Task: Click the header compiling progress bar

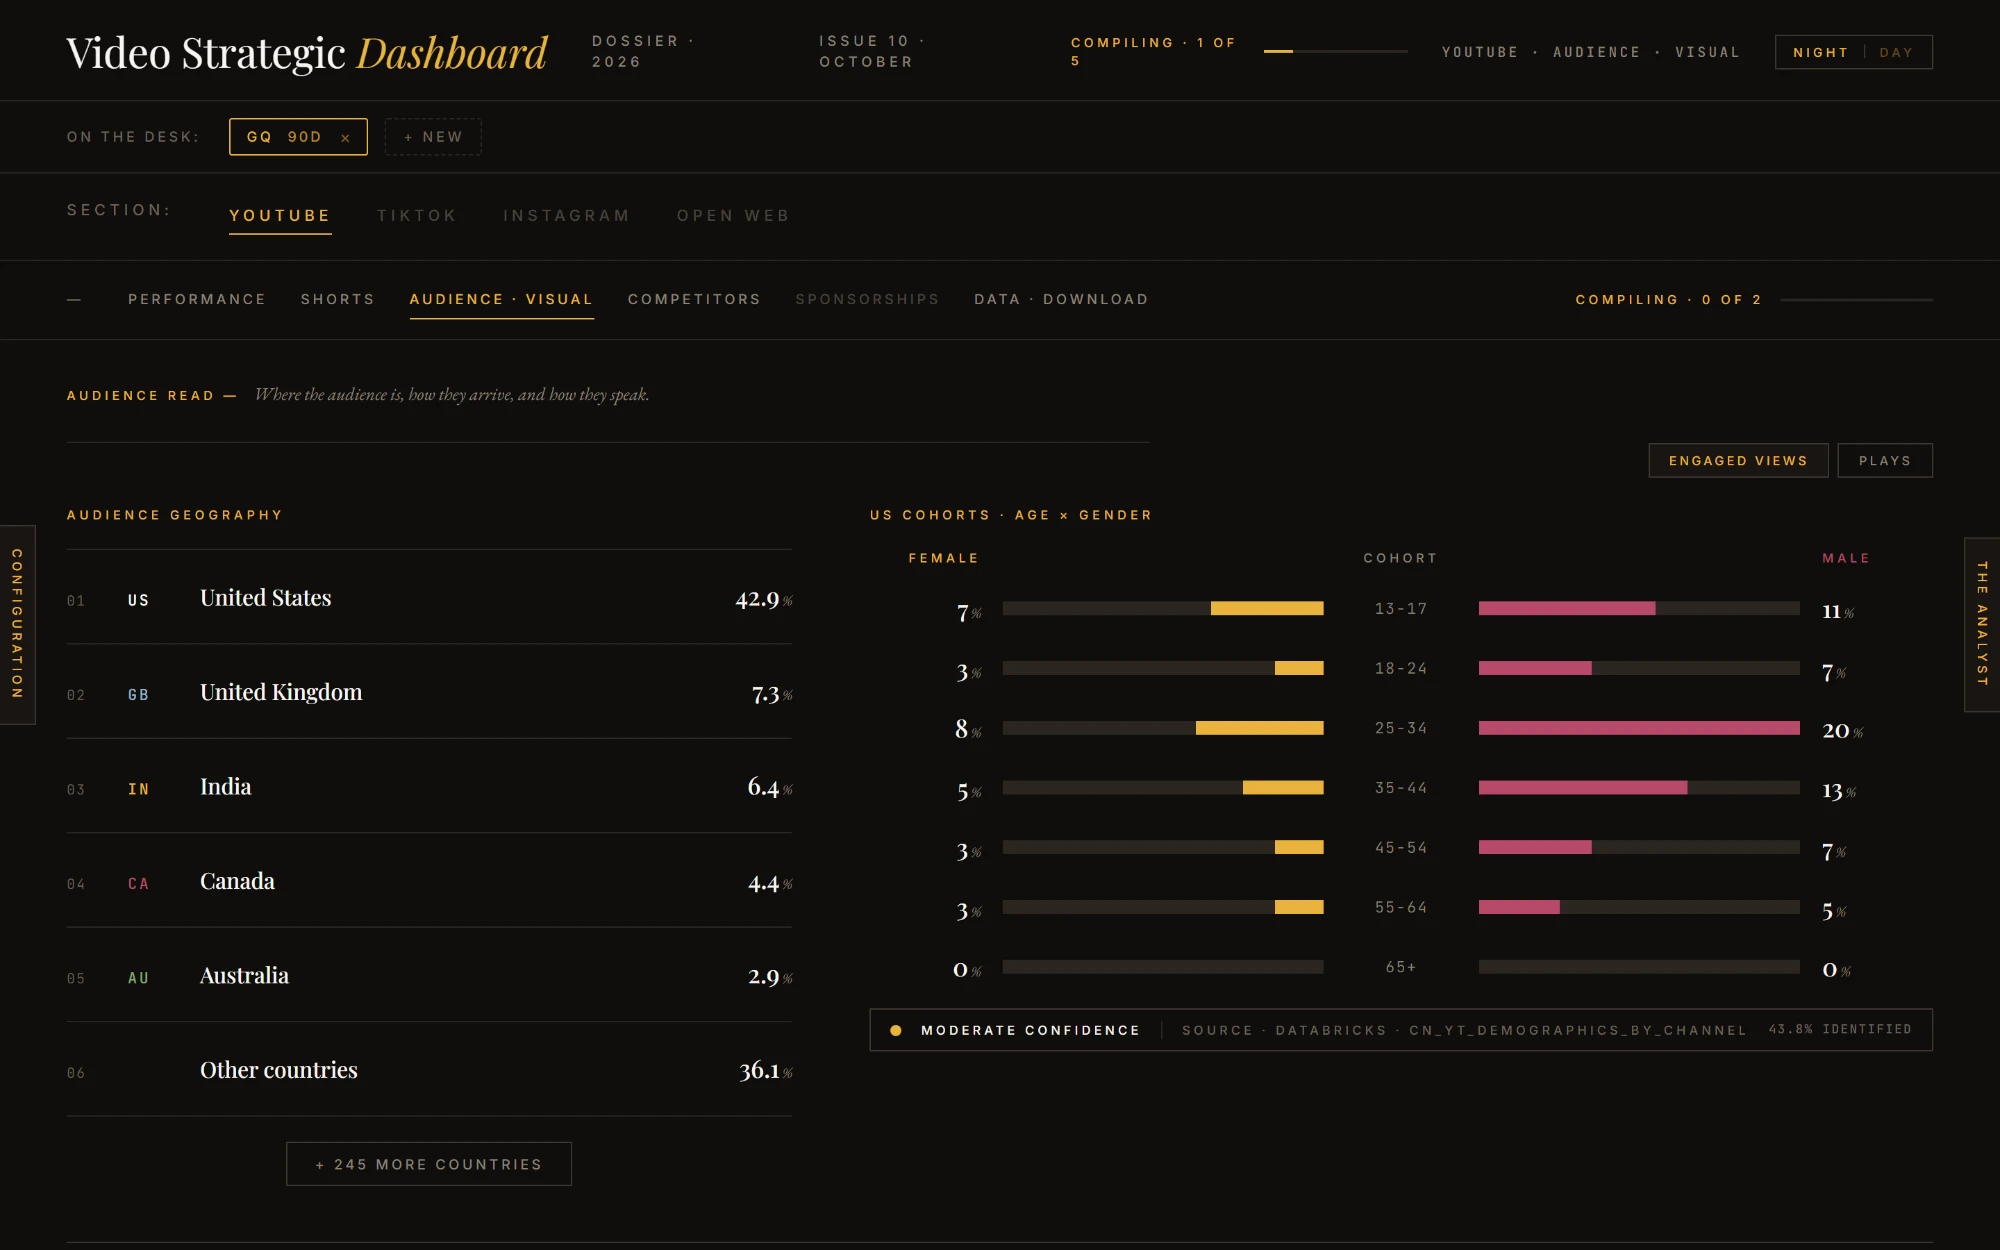Action: coord(1335,51)
